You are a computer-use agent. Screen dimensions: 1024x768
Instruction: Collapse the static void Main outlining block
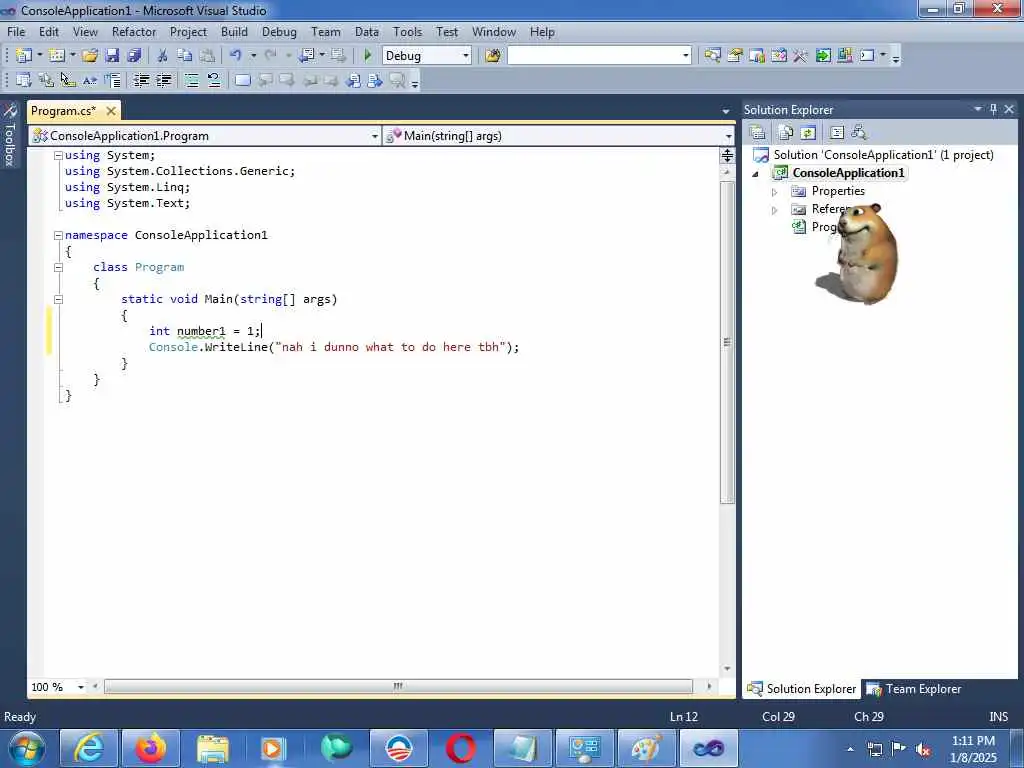[x=58, y=299]
